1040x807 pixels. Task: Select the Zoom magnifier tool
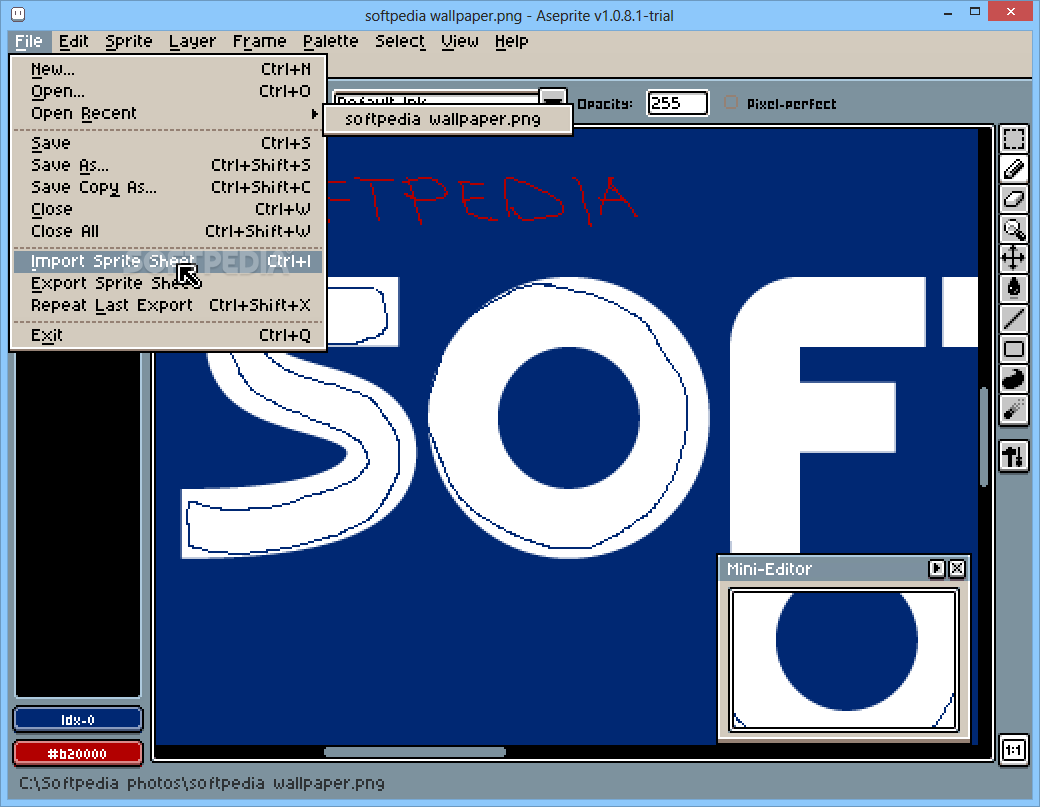click(x=1013, y=229)
